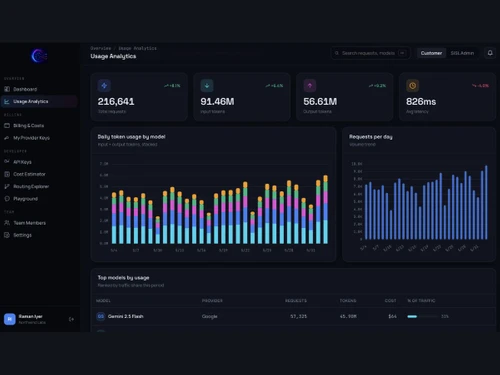Screen dimensions: 500x375
Task: Switch to Admin view
Action: point(462,53)
